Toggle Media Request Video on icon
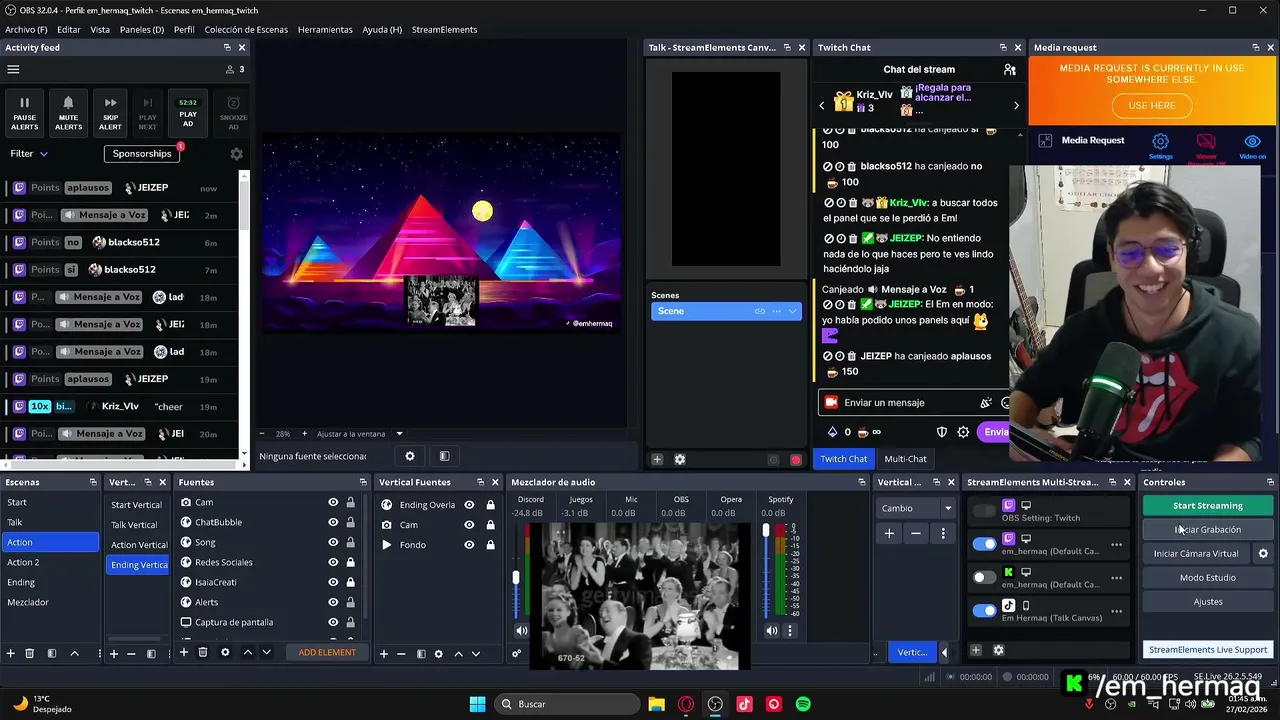The width and height of the screenshot is (1280, 720). pyautogui.click(x=1252, y=145)
